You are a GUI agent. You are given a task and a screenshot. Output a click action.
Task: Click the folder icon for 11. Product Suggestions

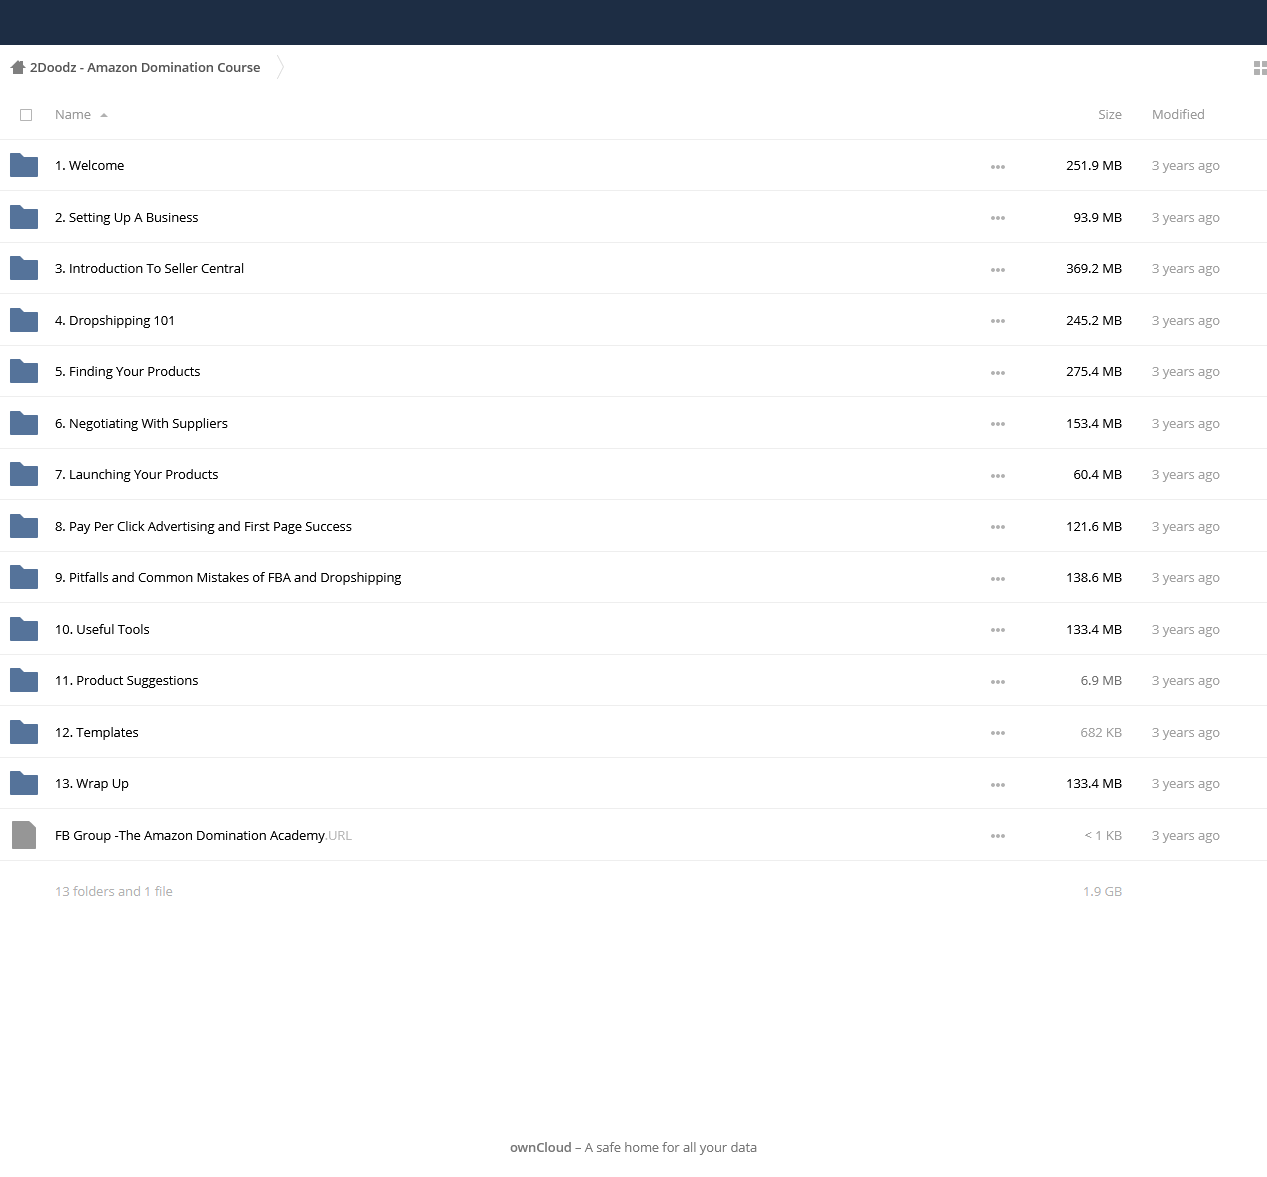pyautogui.click(x=24, y=680)
